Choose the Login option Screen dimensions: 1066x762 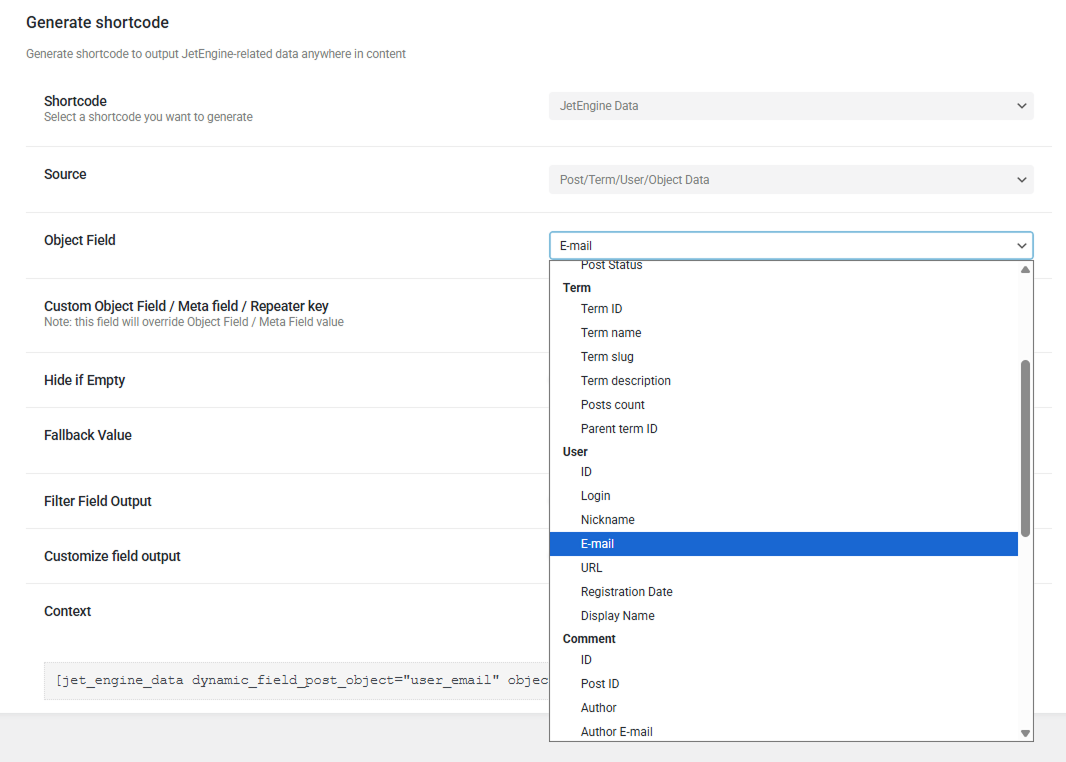(784, 496)
